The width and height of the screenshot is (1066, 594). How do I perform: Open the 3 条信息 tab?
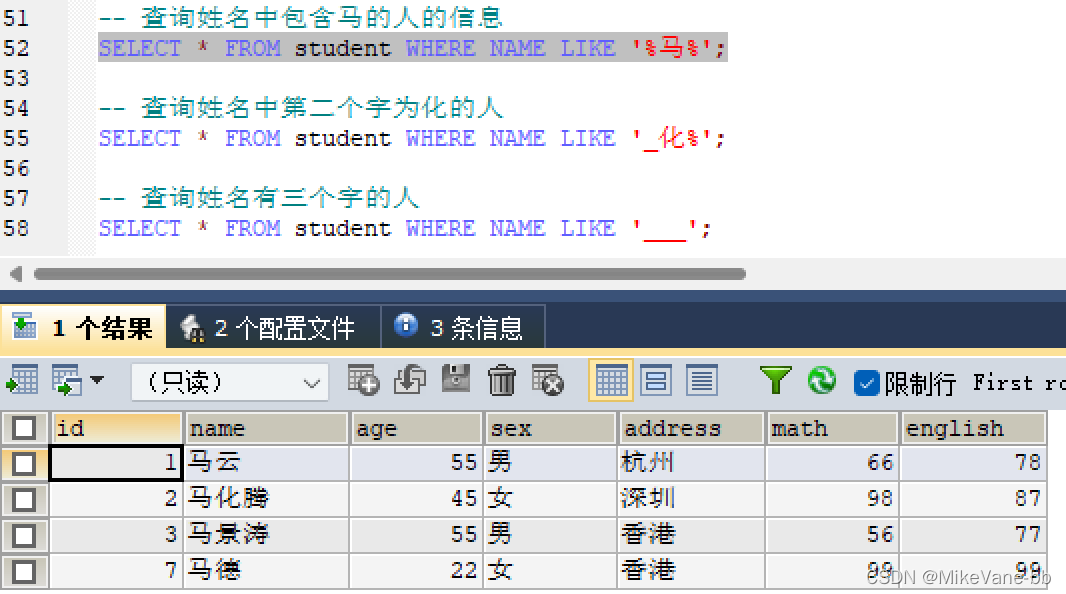click(463, 328)
